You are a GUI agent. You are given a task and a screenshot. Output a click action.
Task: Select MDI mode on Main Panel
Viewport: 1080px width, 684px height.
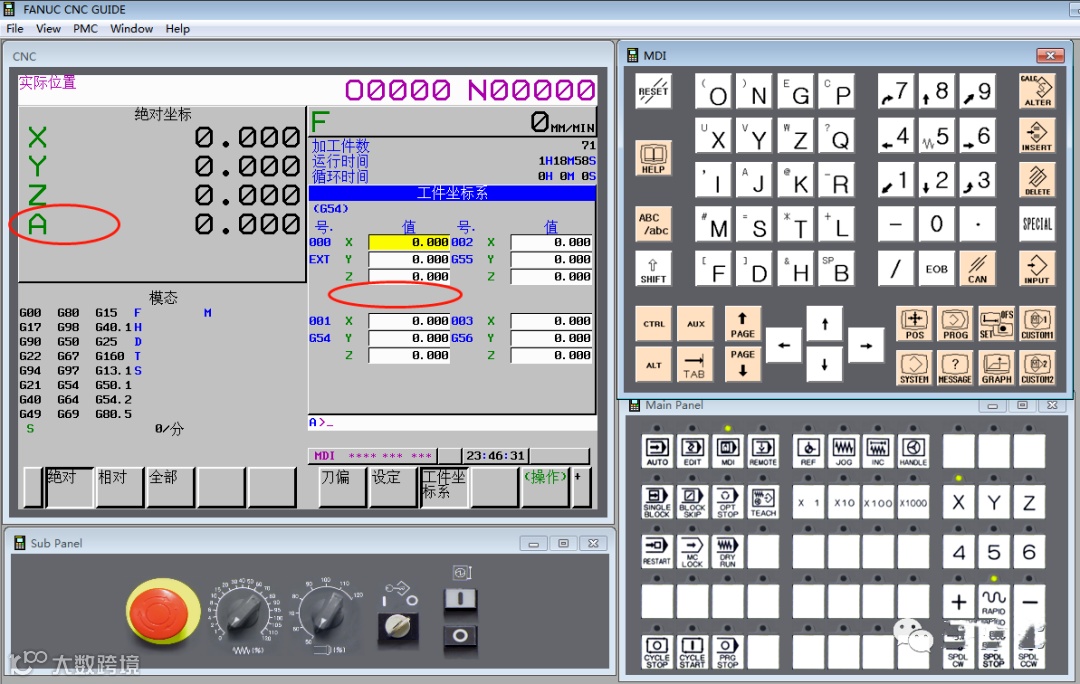tap(727, 451)
